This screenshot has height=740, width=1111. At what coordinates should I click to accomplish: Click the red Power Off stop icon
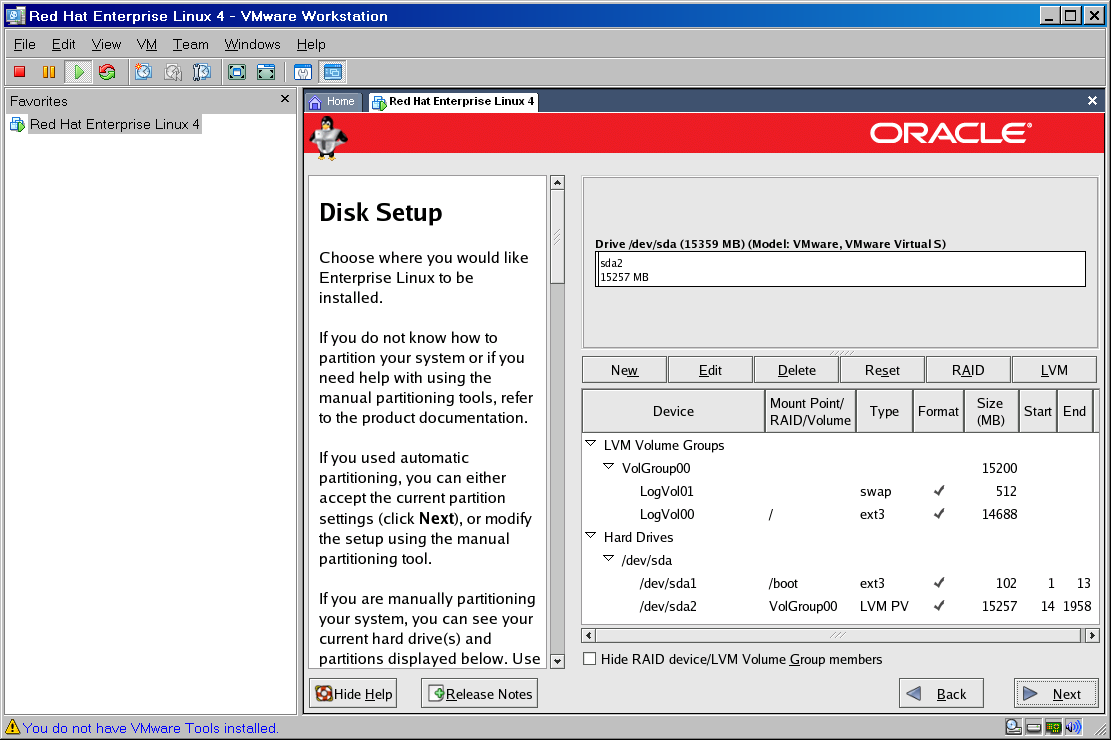[x=20, y=72]
